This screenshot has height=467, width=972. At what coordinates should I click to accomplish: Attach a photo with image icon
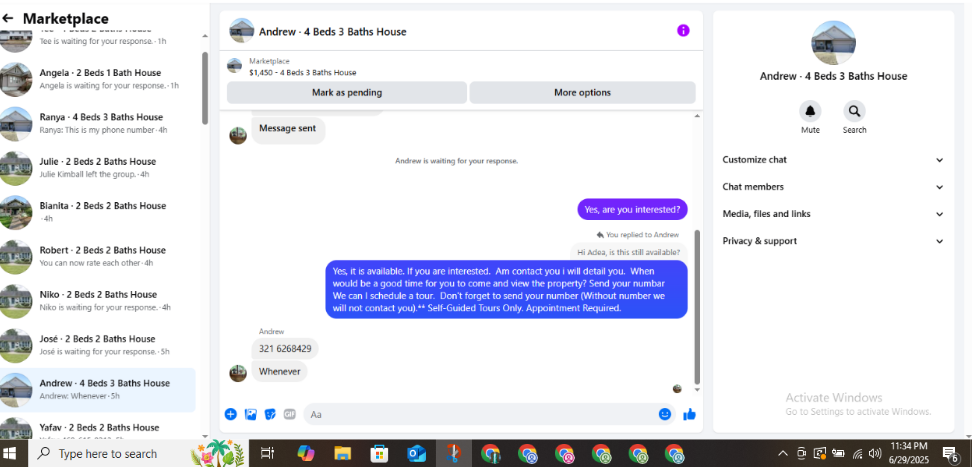(x=250, y=414)
